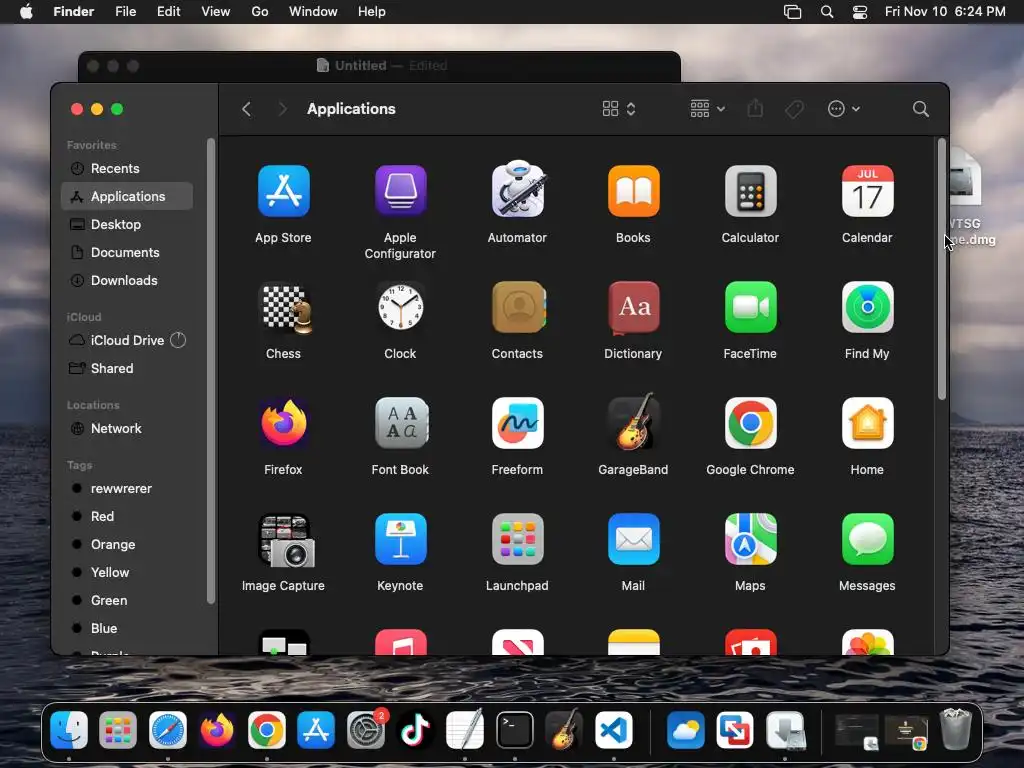Click the Applications window vertical scrollbar
Viewport: 1024px width, 768px height.
[941, 269]
